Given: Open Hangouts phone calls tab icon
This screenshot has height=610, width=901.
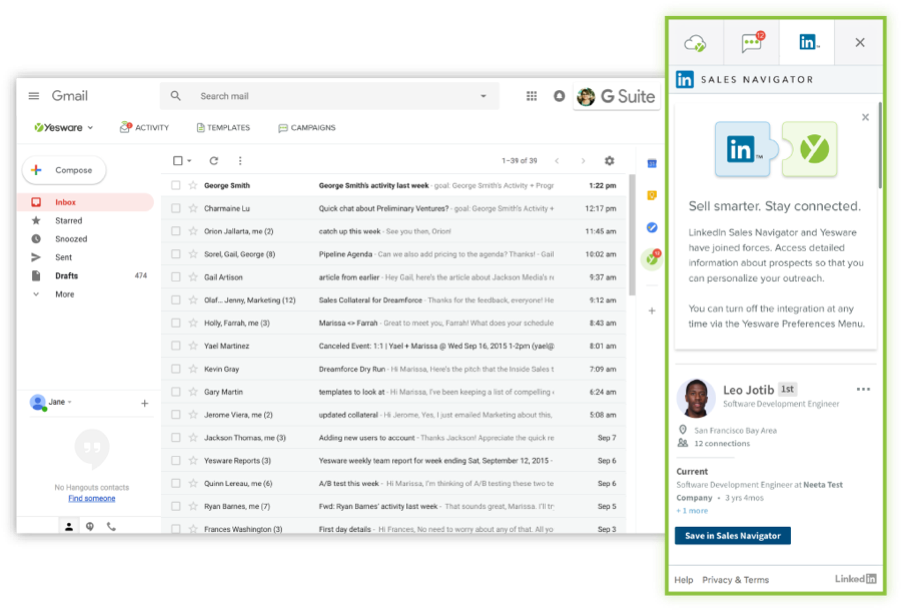Looking at the screenshot, I should click(111, 526).
